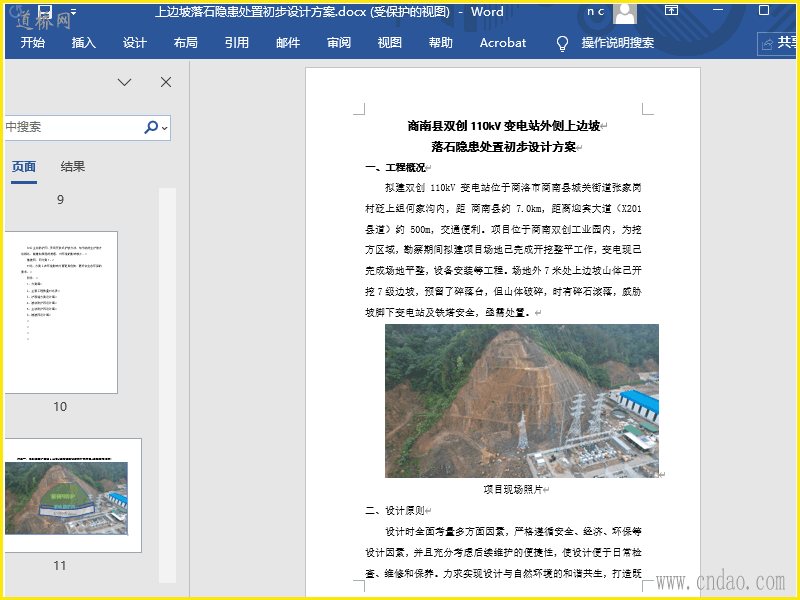Click the lightbulb Tell Me icon
Viewport: 800px width, 600px height.
(x=562, y=43)
